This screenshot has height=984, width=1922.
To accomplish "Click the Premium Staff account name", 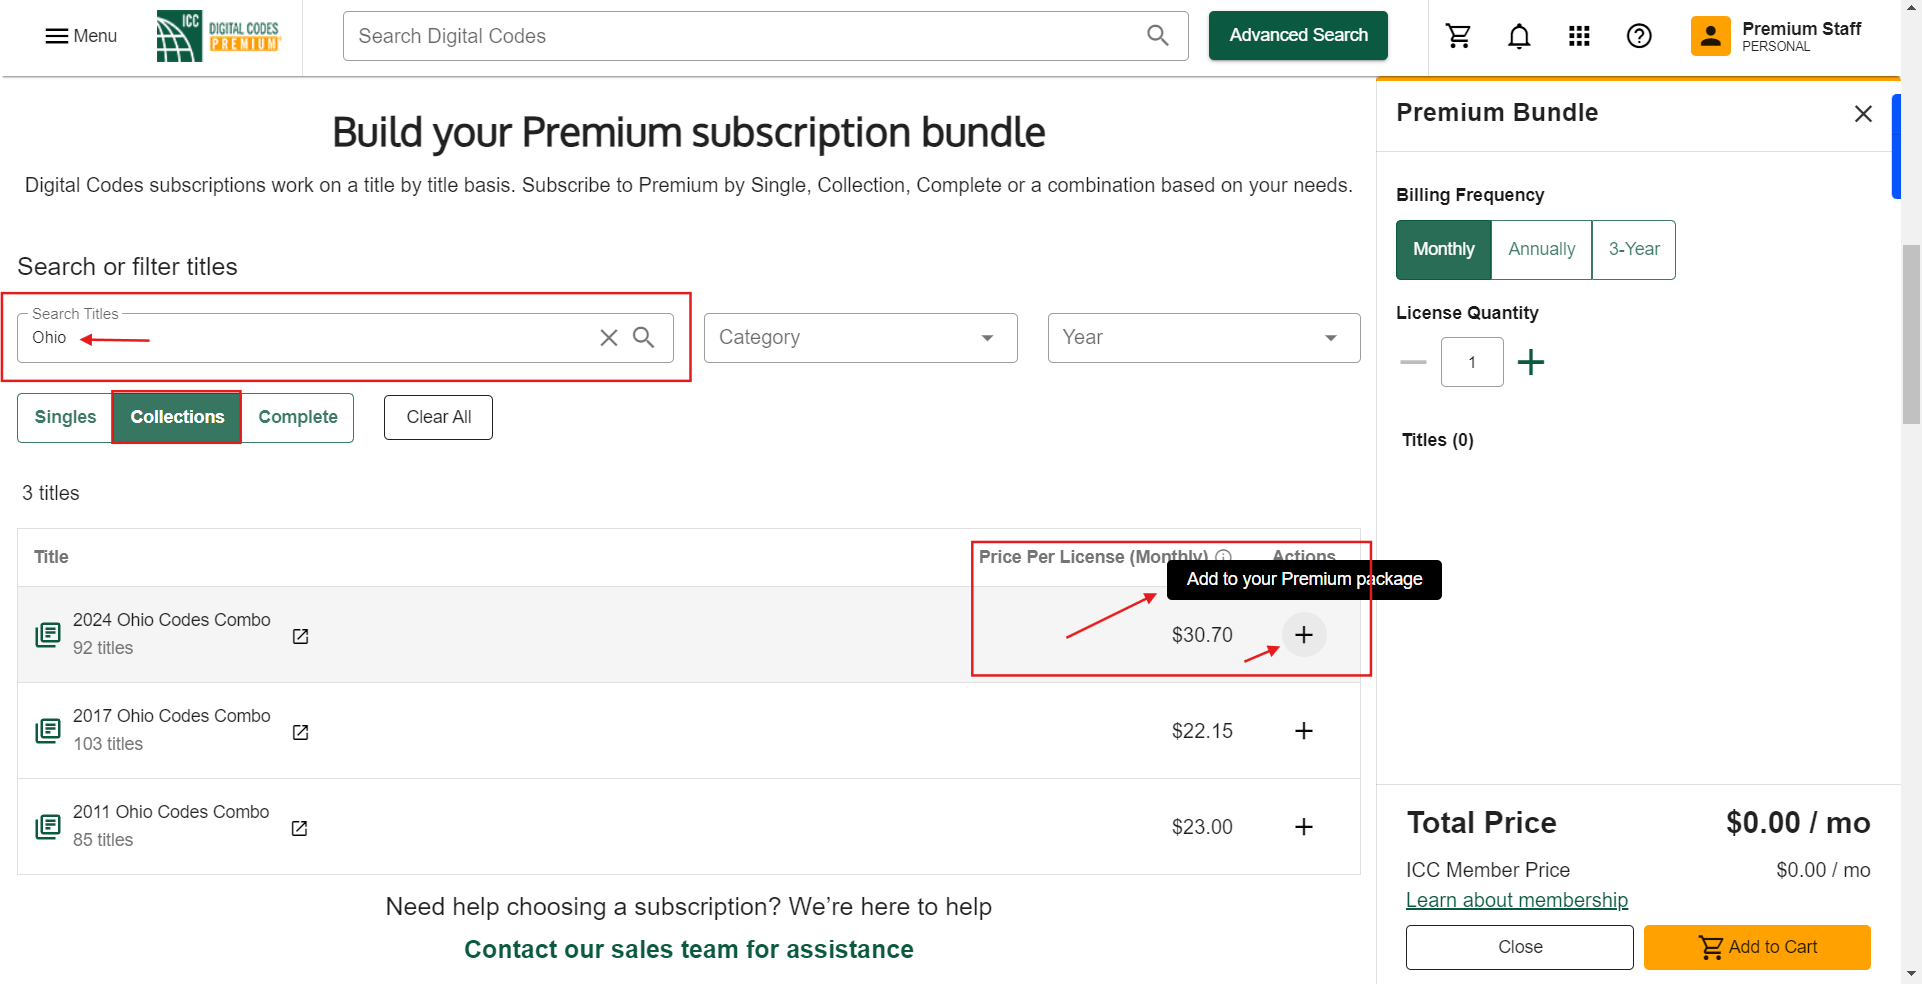I will tap(1801, 29).
